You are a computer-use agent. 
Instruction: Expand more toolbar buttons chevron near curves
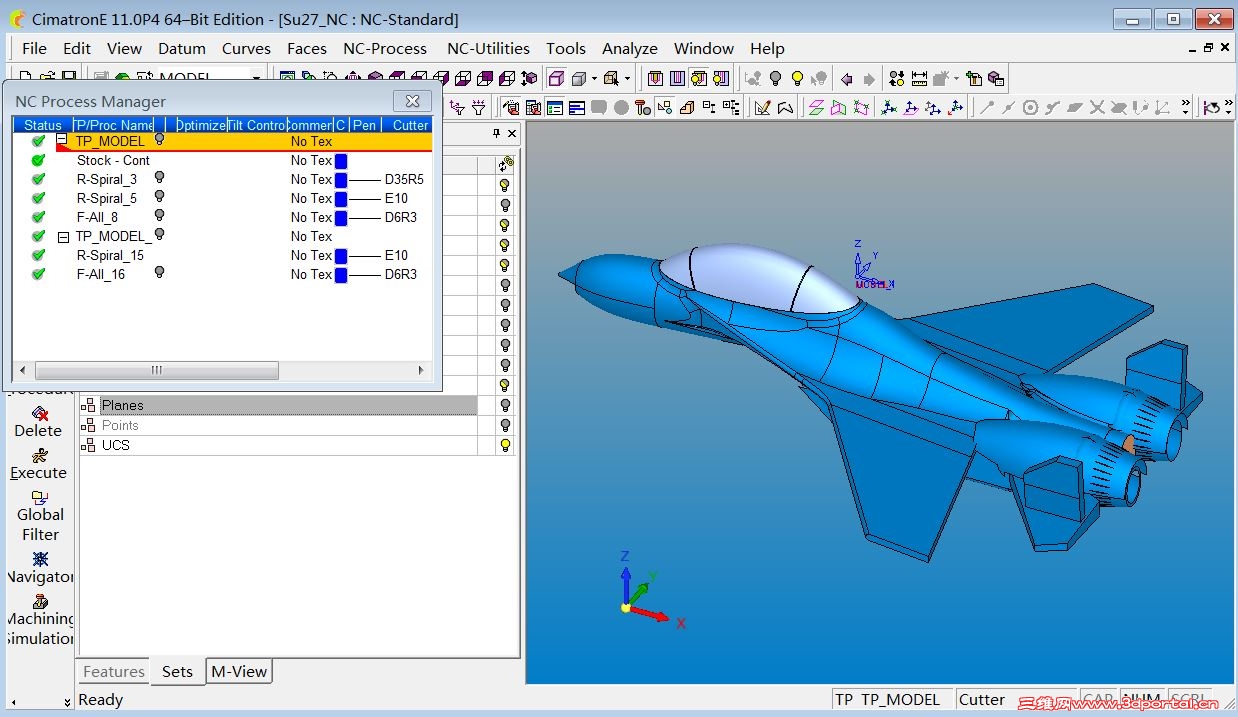[x=1186, y=106]
